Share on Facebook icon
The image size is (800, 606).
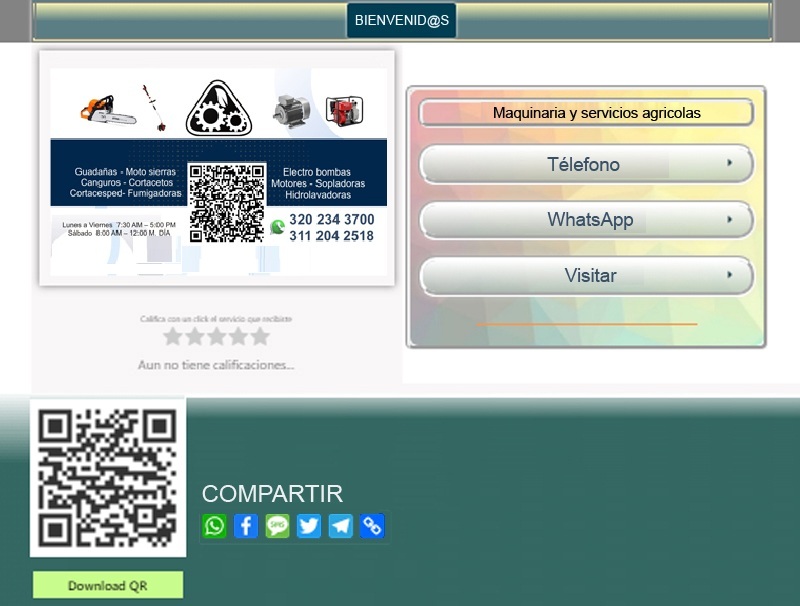tap(246, 526)
